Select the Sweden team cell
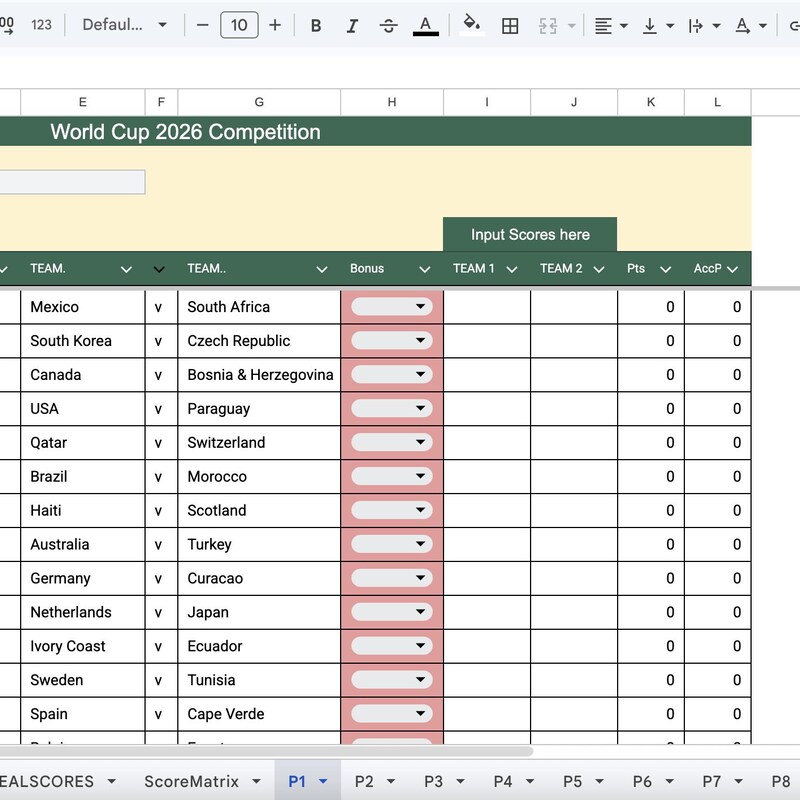The width and height of the screenshot is (800, 800). coord(83,680)
